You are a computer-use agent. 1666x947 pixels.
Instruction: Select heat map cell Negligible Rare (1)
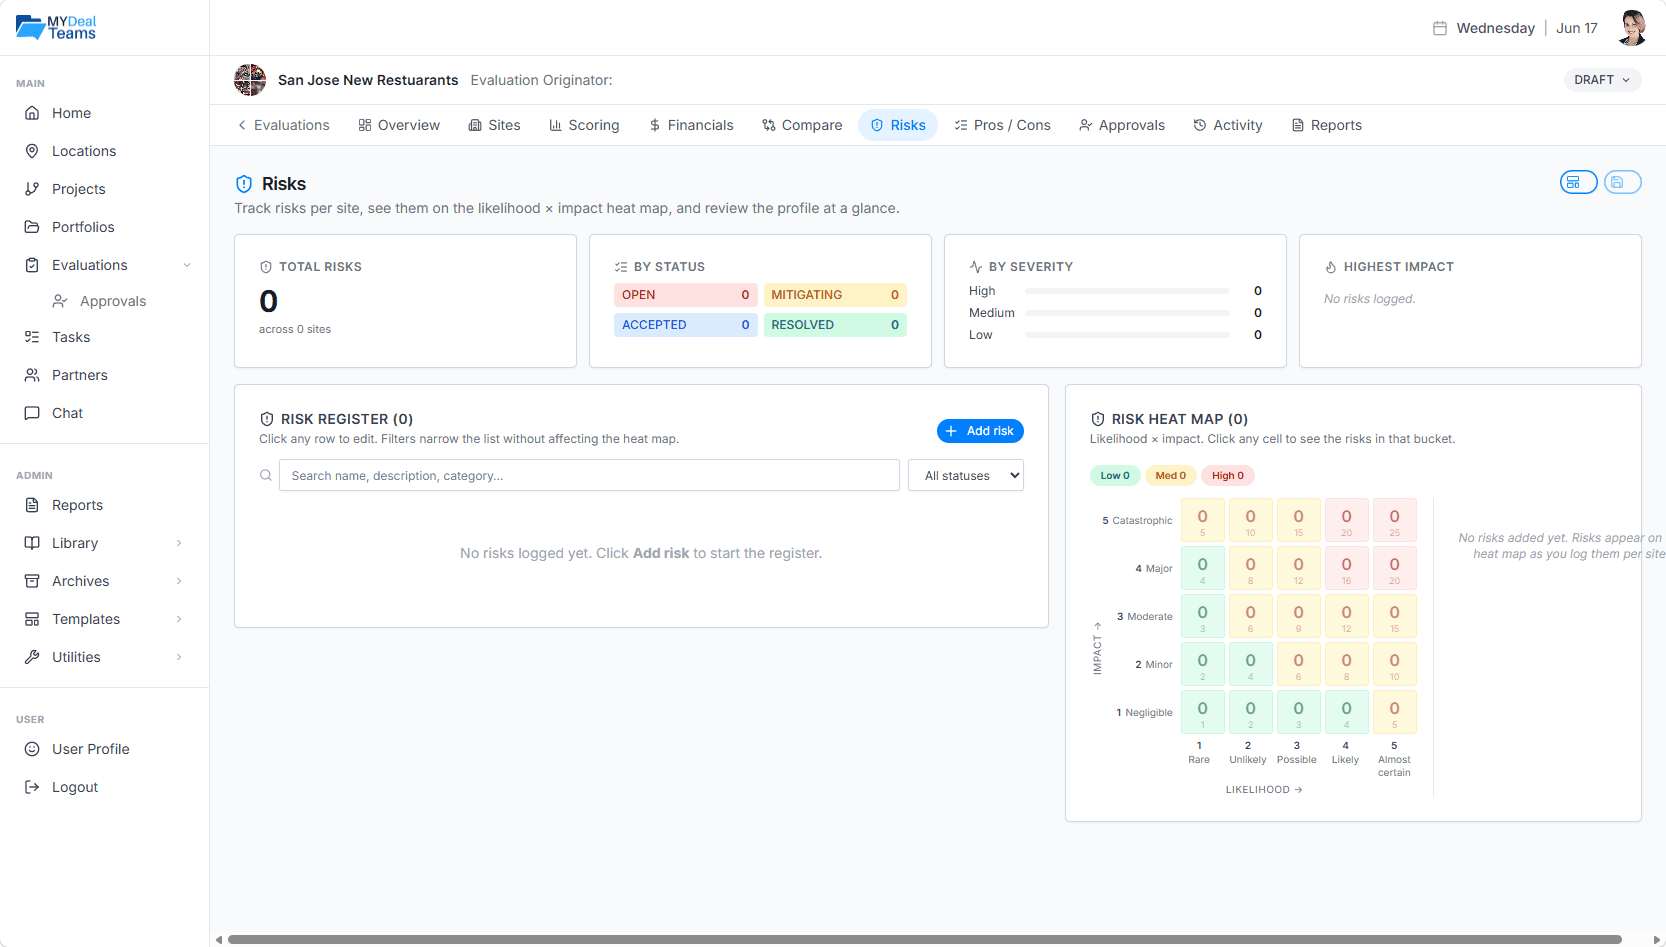coord(1203,712)
